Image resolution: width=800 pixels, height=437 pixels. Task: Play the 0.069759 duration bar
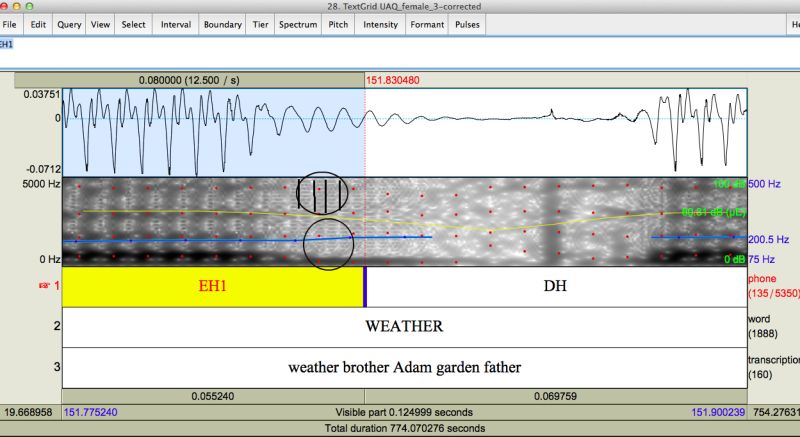556,396
